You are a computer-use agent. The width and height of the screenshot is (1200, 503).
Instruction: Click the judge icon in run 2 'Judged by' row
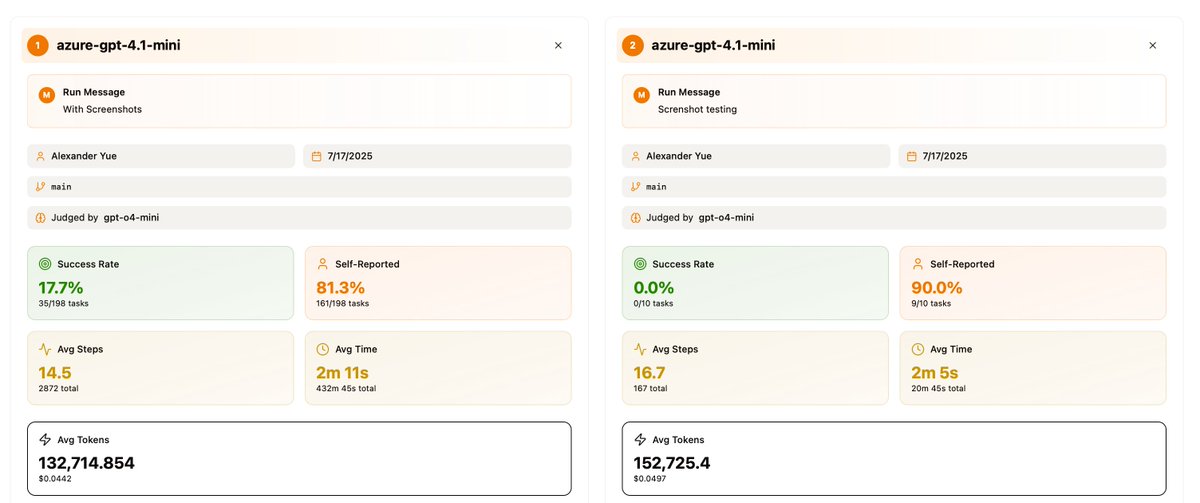(635, 217)
